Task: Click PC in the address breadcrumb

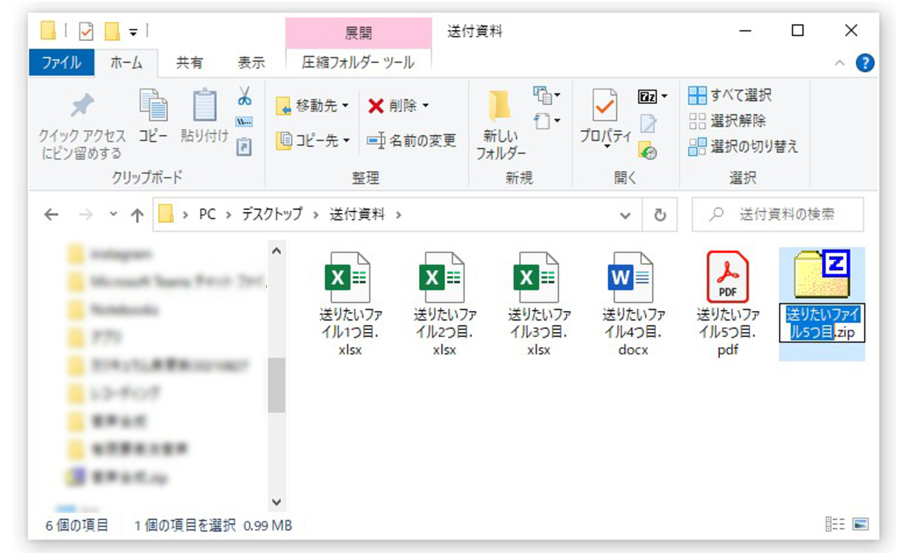Action: pyautogui.click(x=207, y=214)
